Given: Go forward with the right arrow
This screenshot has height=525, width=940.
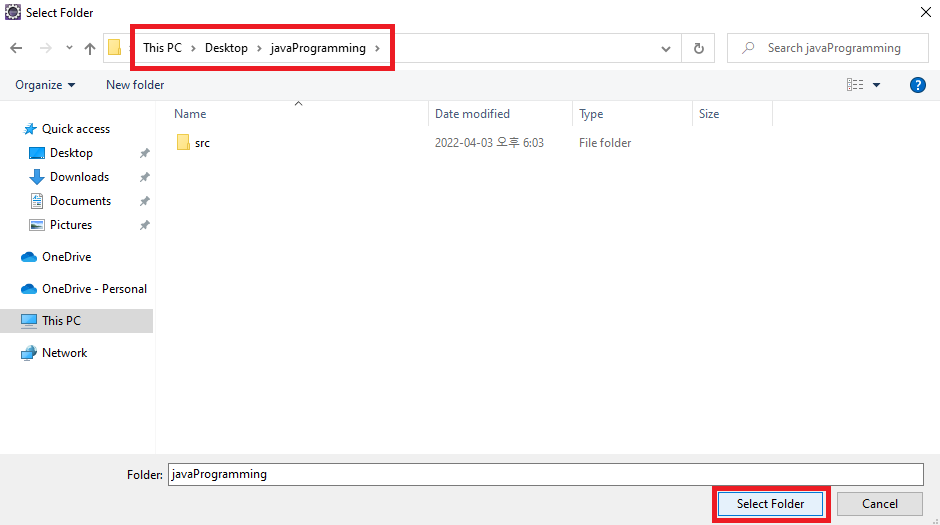Looking at the screenshot, I should pyautogui.click(x=46, y=48).
